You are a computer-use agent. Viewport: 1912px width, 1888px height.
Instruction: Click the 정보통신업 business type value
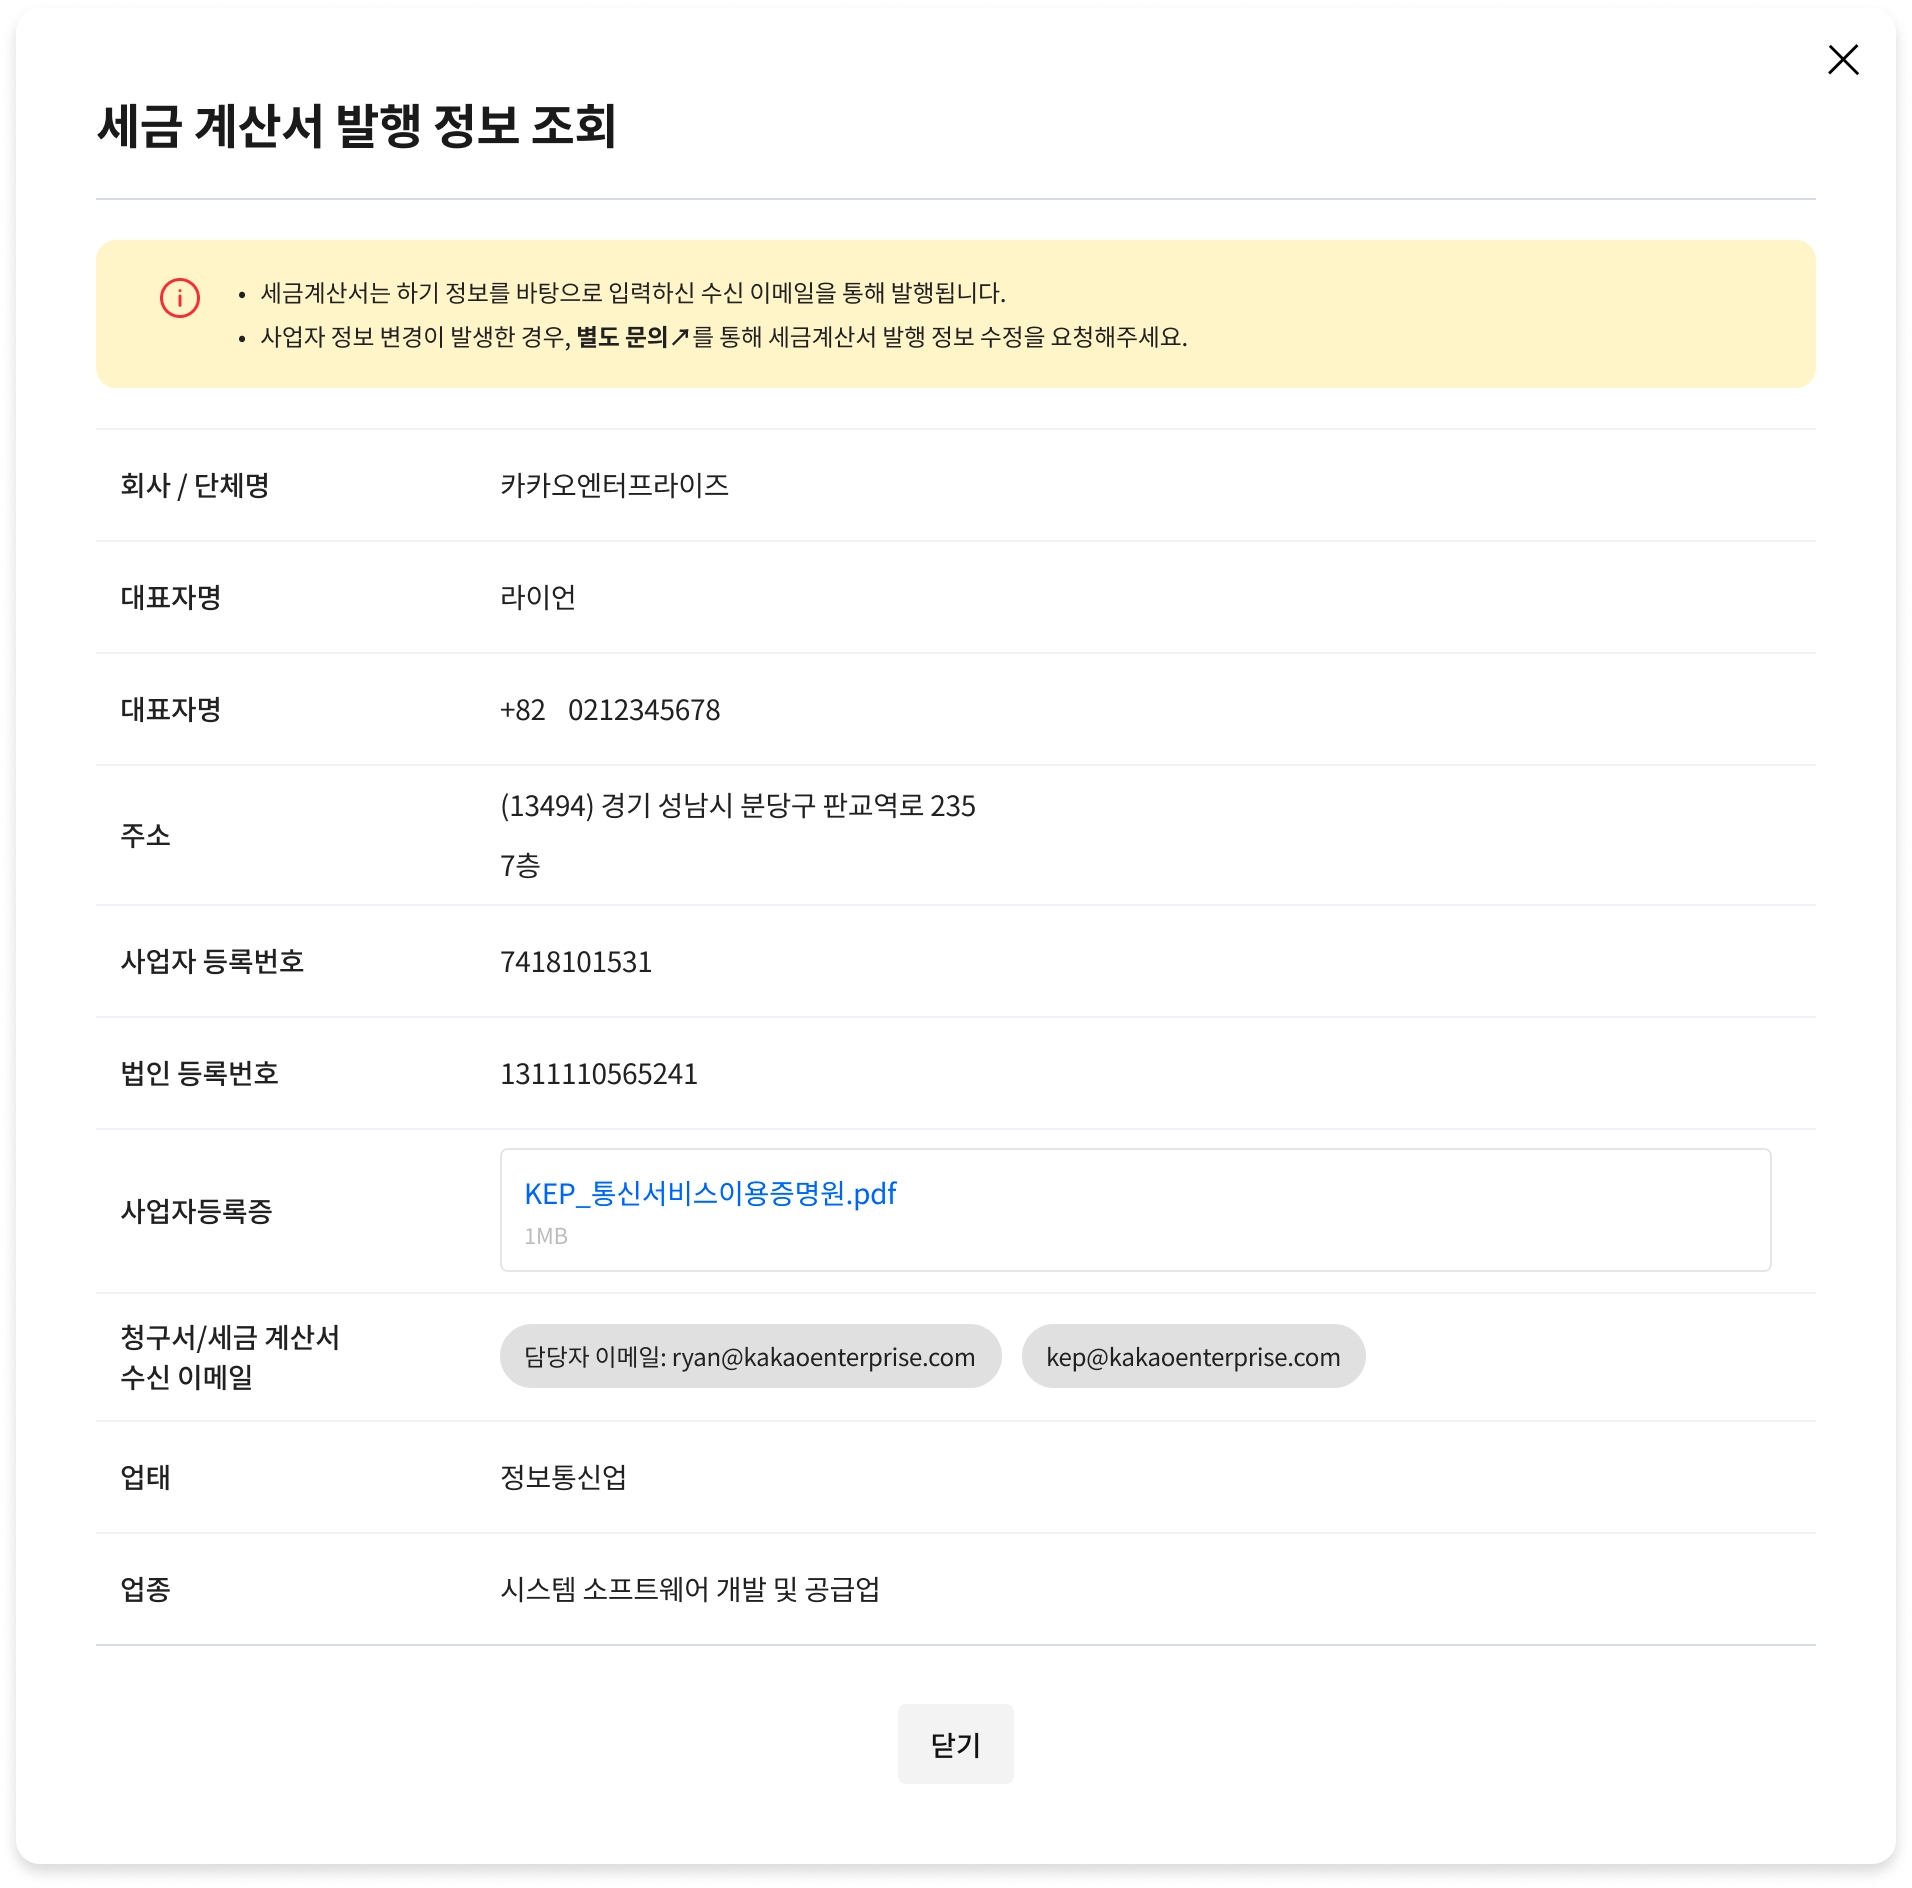point(563,1477)
